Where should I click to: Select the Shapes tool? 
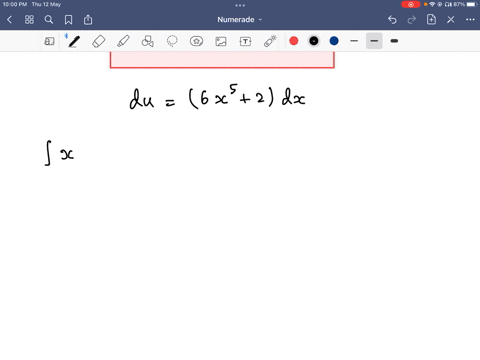coord(148,41)
